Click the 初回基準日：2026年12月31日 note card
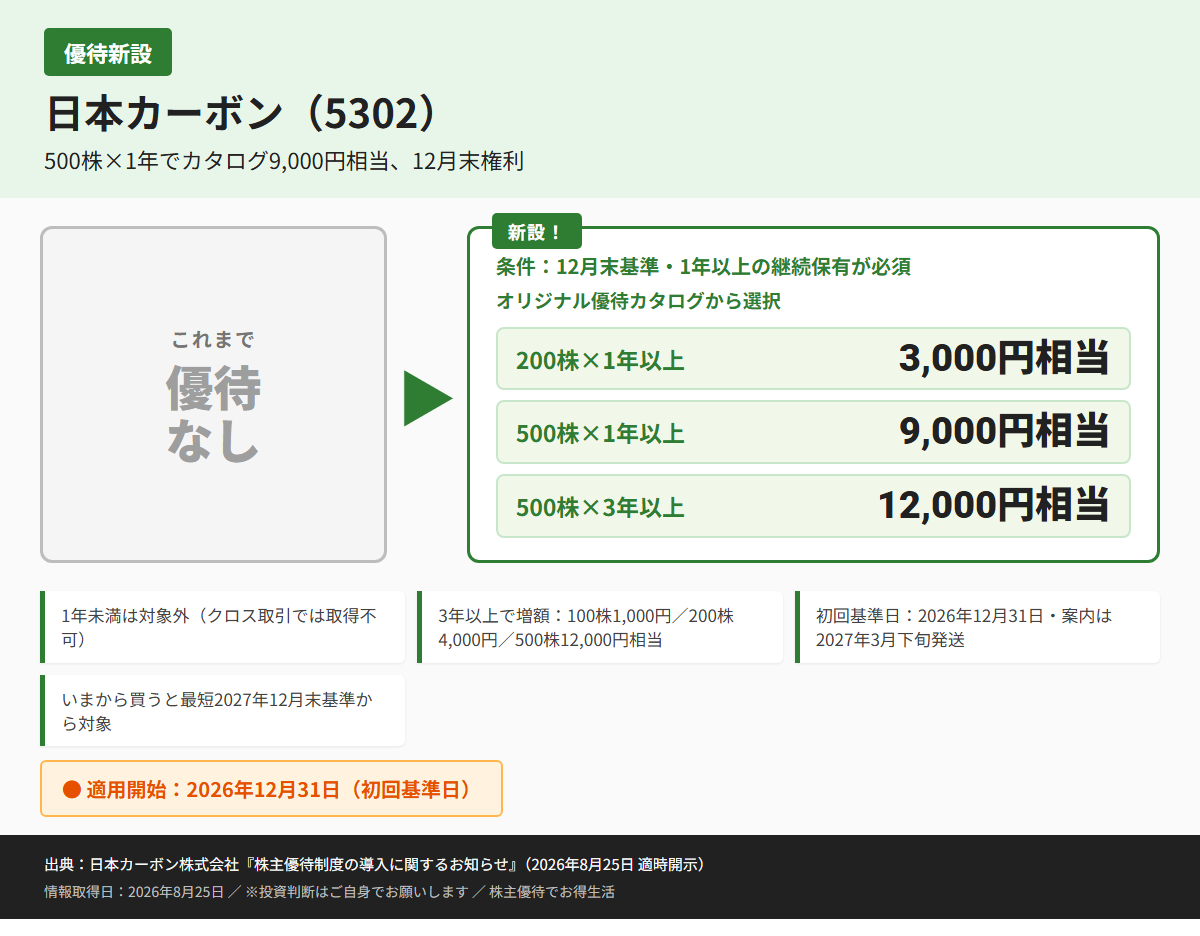Screen dimensions: 1200x936 point(977,627)
